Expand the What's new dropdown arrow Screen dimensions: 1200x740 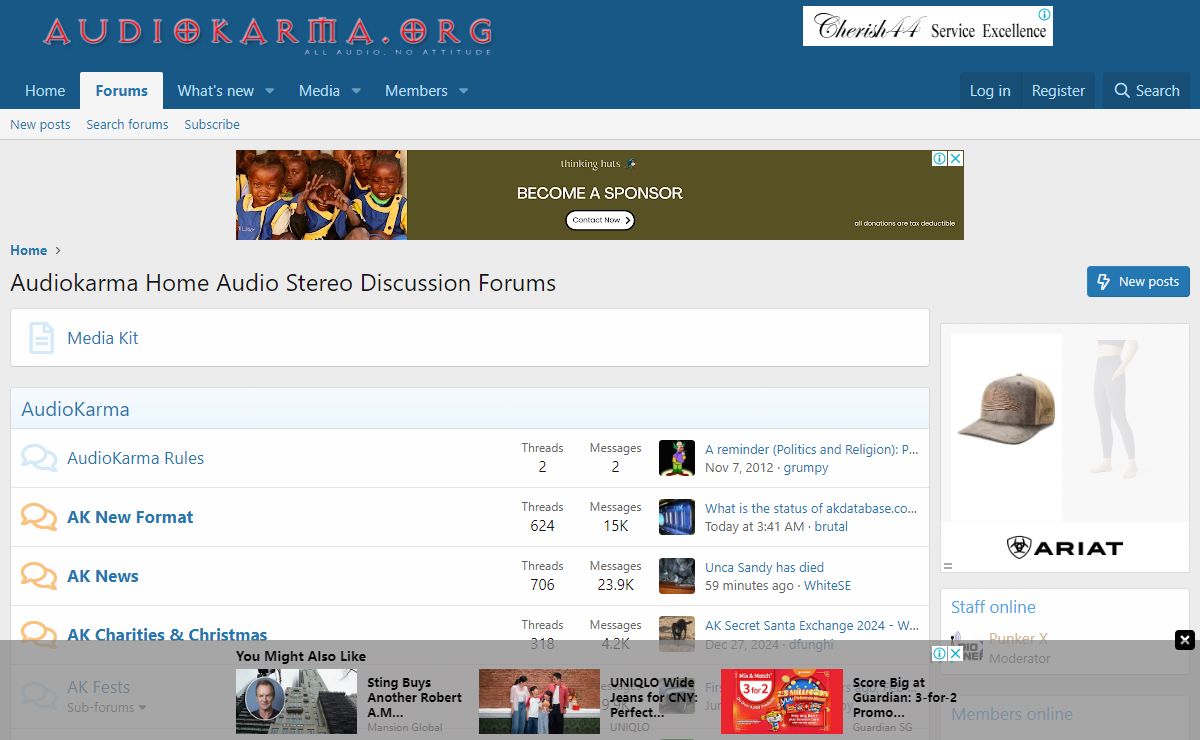point(269,91)
